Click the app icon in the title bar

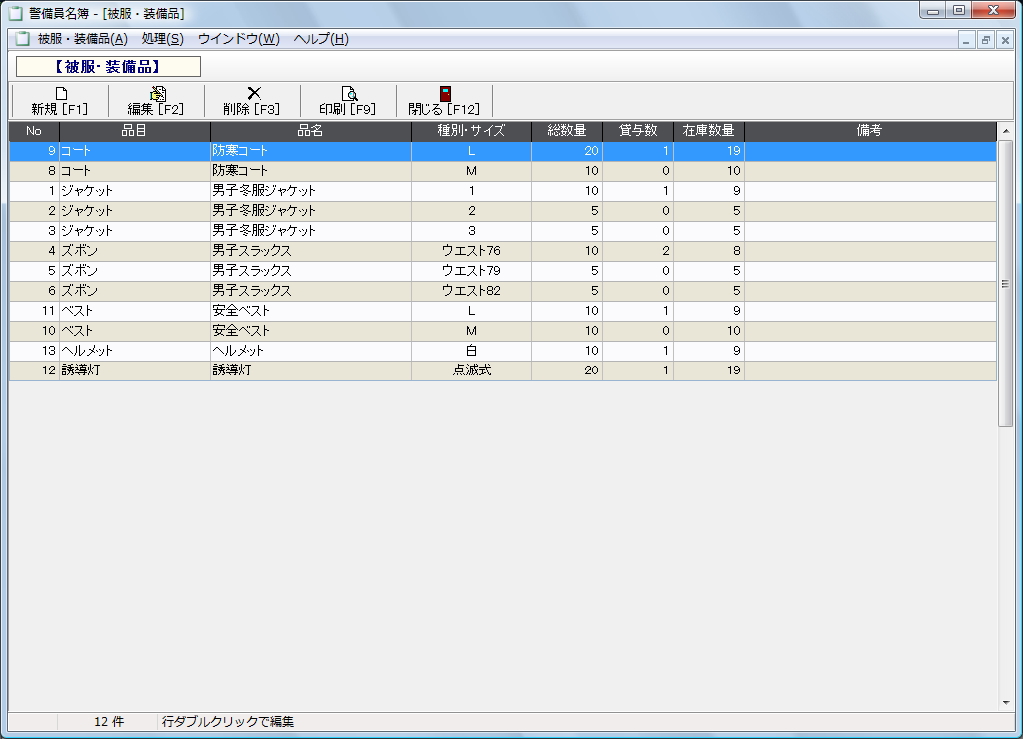(x=15, y=13)
